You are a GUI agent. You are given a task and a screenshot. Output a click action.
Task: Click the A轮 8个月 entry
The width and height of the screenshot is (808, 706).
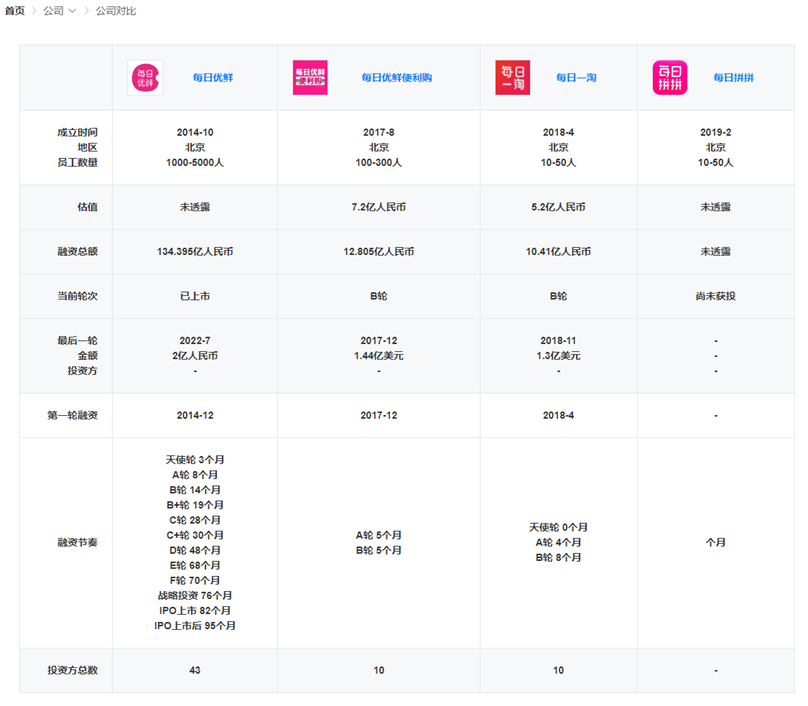click(x=195, y=475)
